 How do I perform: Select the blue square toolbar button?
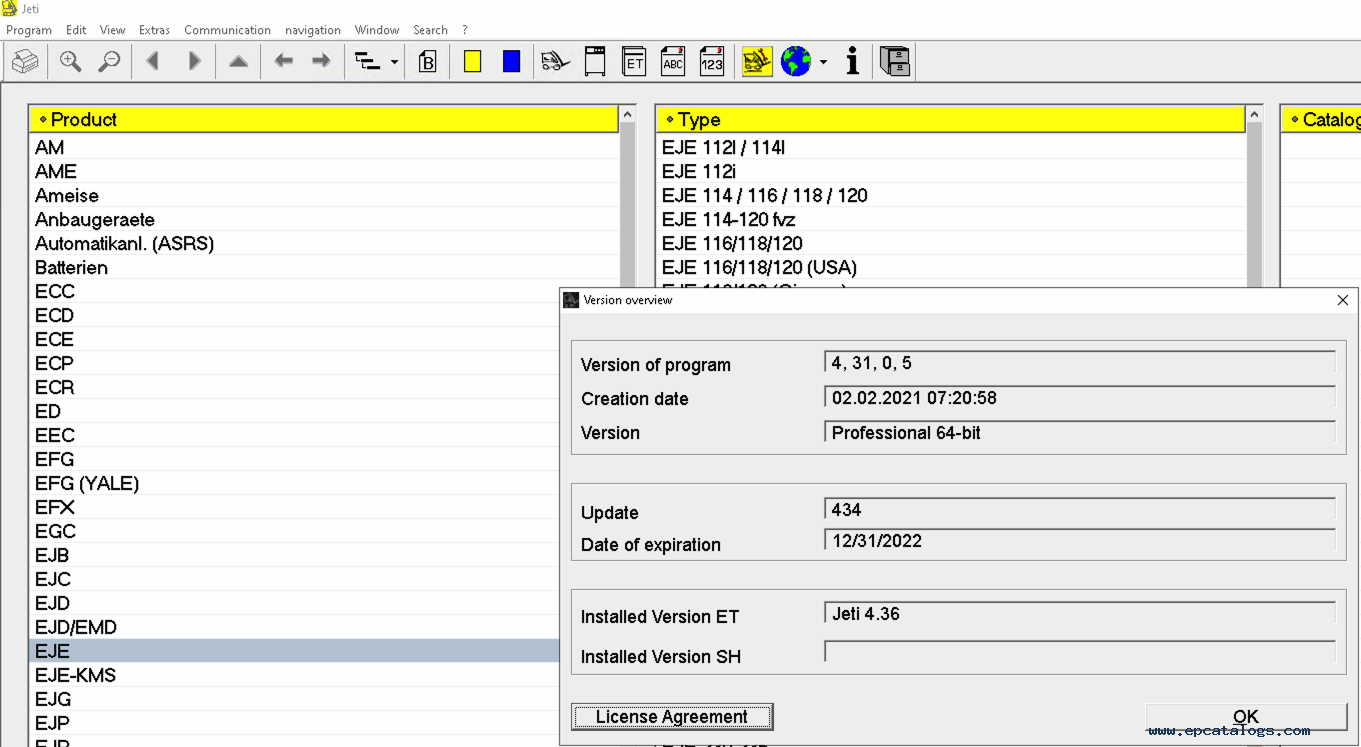511,62
